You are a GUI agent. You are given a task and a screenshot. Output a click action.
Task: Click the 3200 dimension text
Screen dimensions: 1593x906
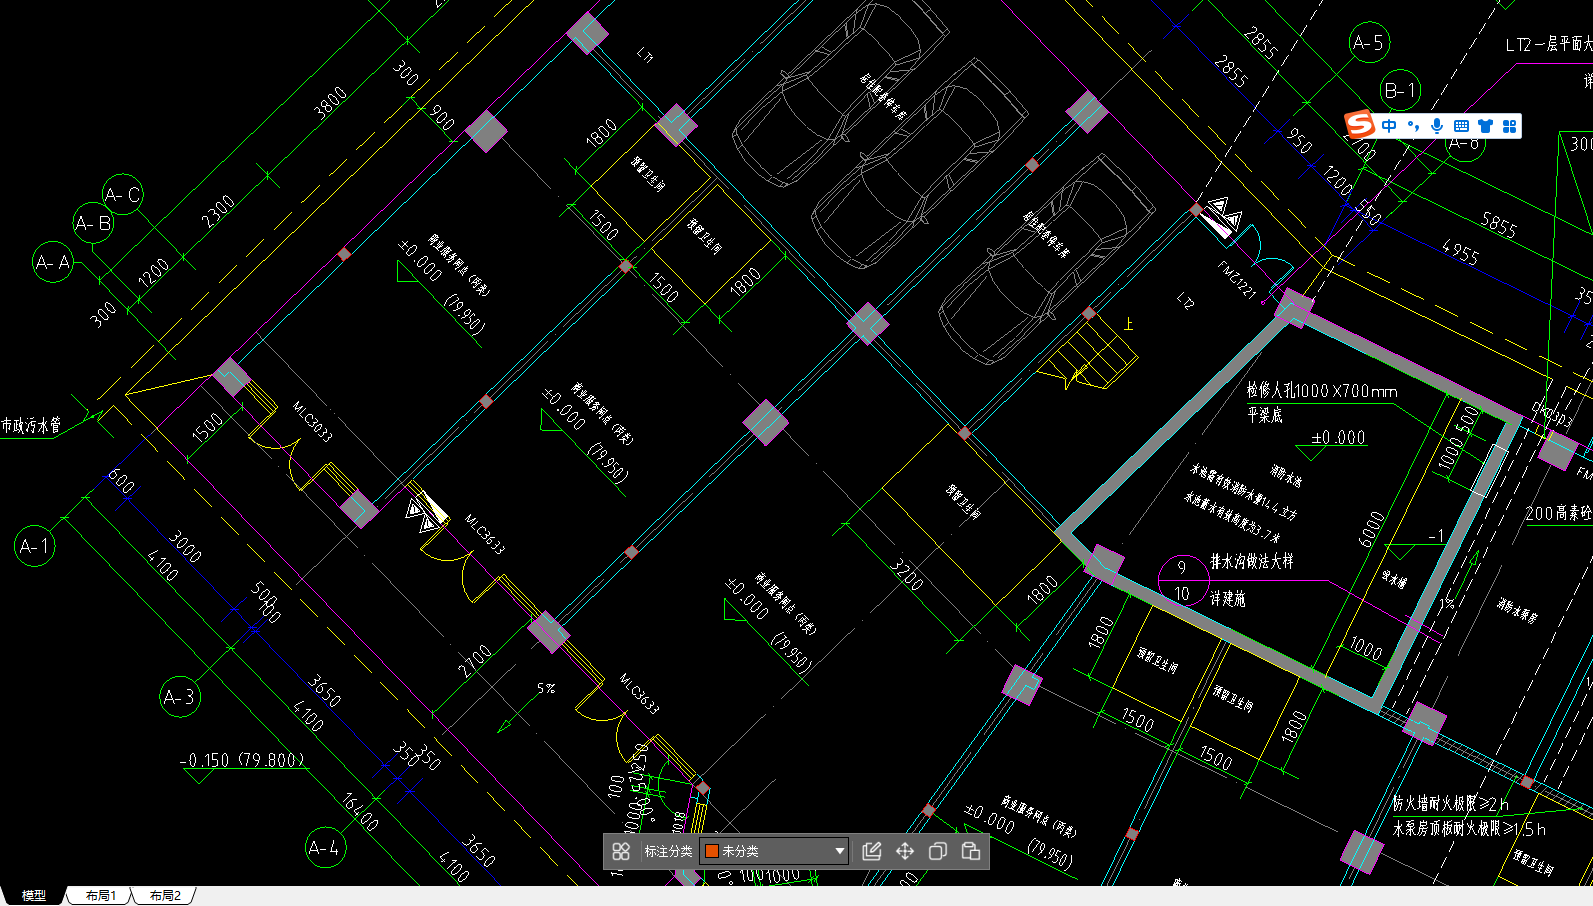click(907, 574)
